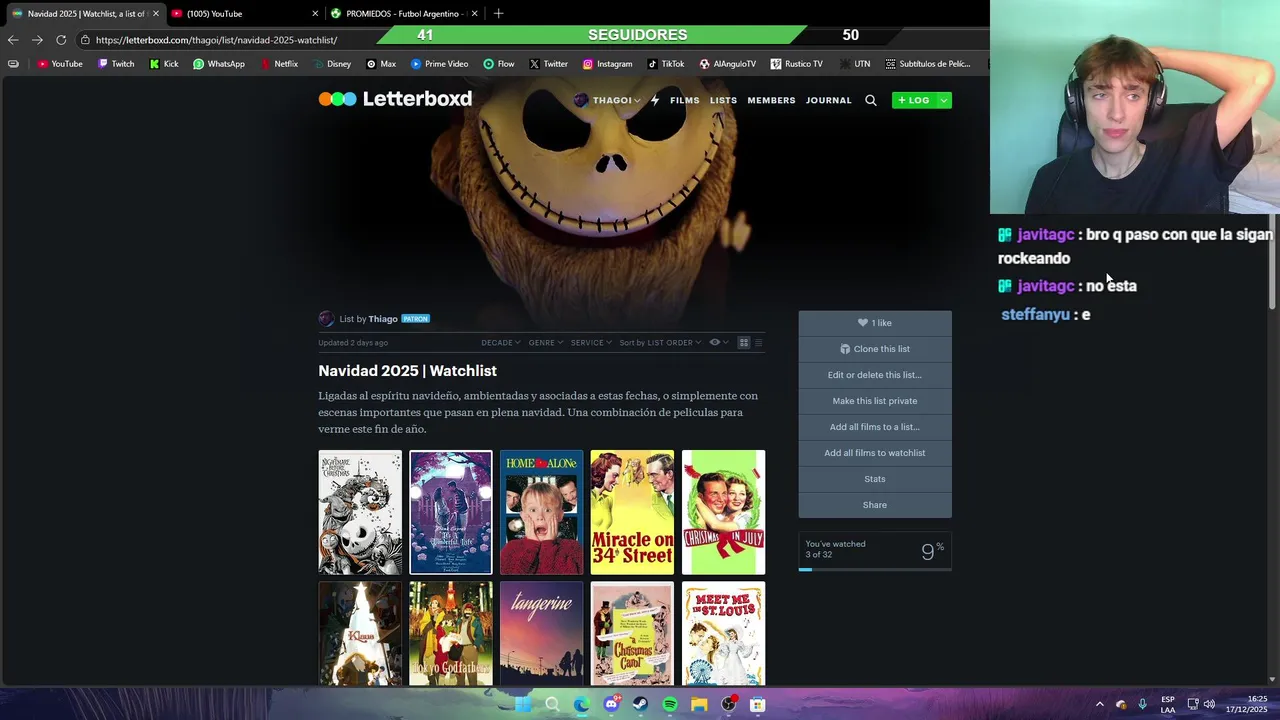The width and height of the screenshot is (1280, 720).
Task: Open the Twitch bookmark
Action: pyautogui.click(x=116, y=64)
